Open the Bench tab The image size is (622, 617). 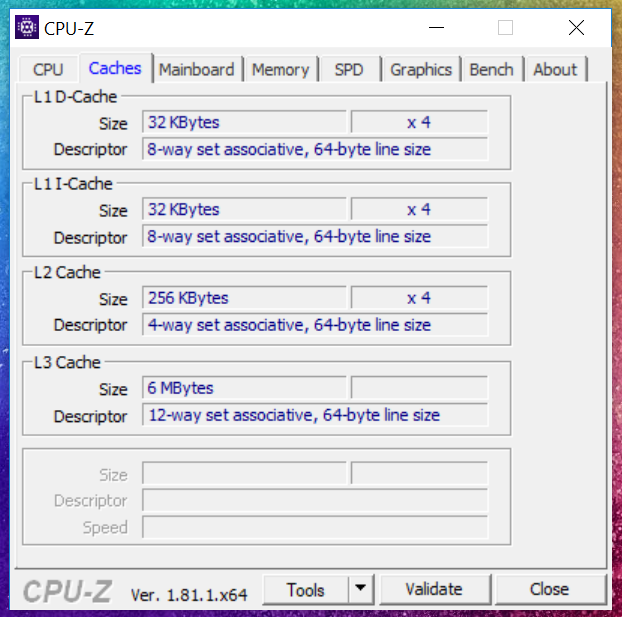[x=491, y=69]
